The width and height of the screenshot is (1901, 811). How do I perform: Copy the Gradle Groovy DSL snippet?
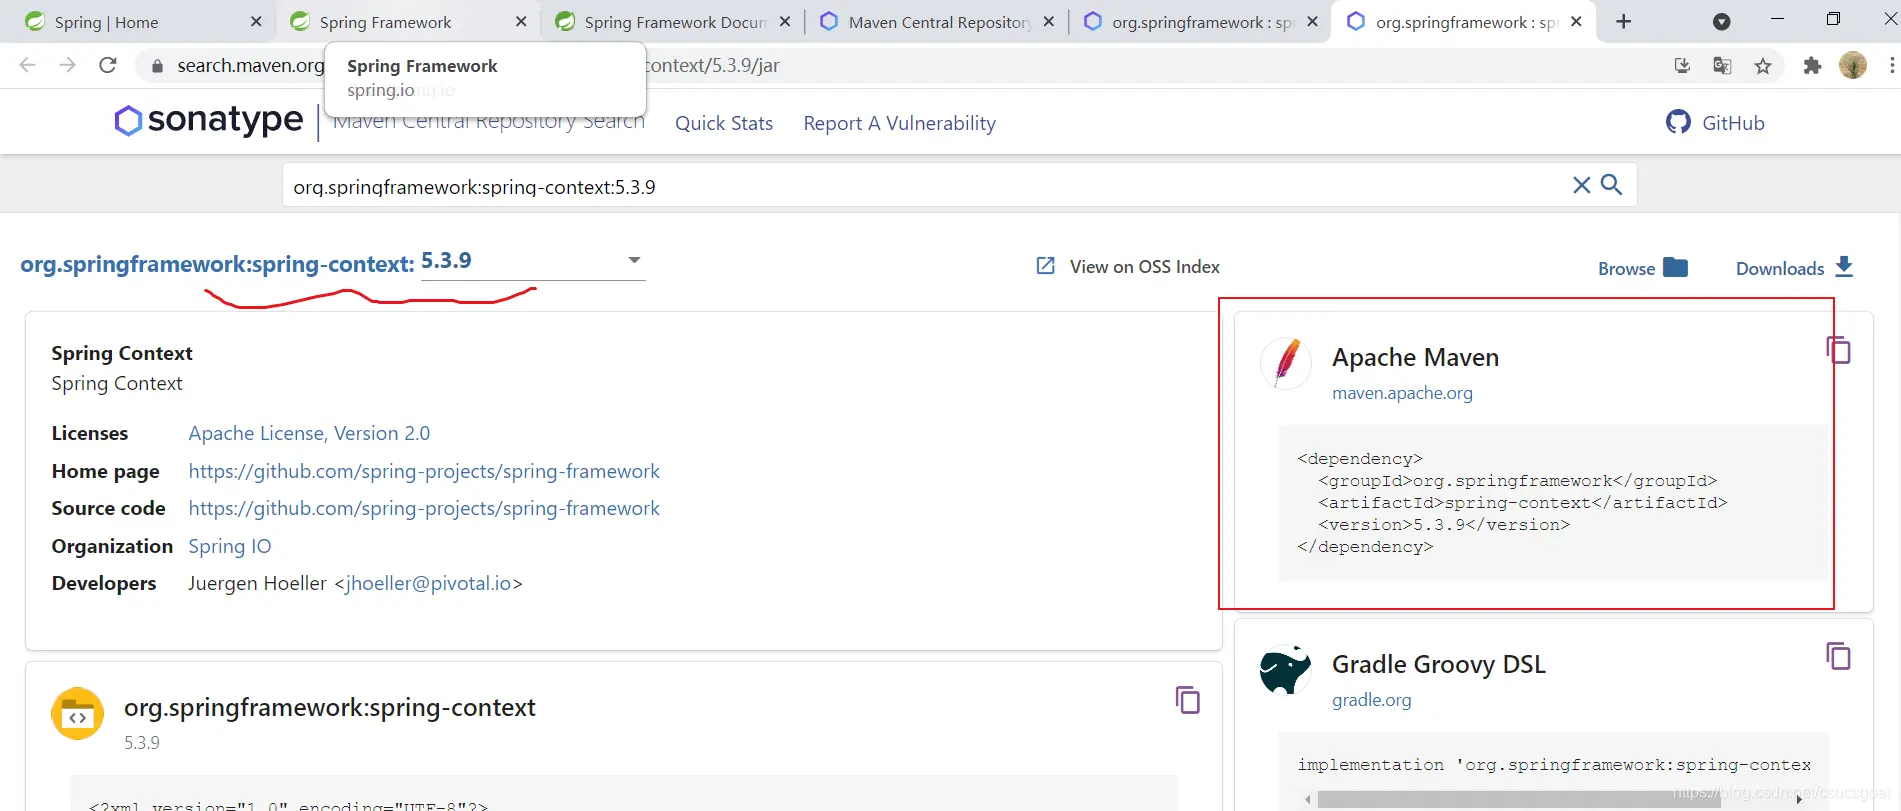(1838, 656)
